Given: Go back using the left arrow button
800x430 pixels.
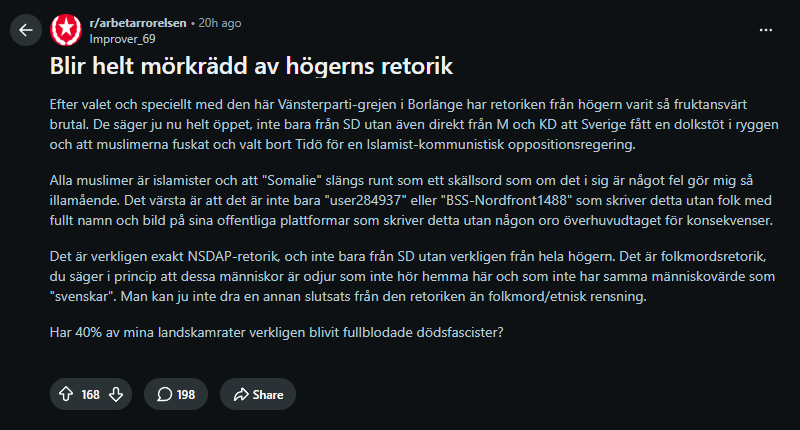Looking at the screenshot, I should click(x=26, y=31).
